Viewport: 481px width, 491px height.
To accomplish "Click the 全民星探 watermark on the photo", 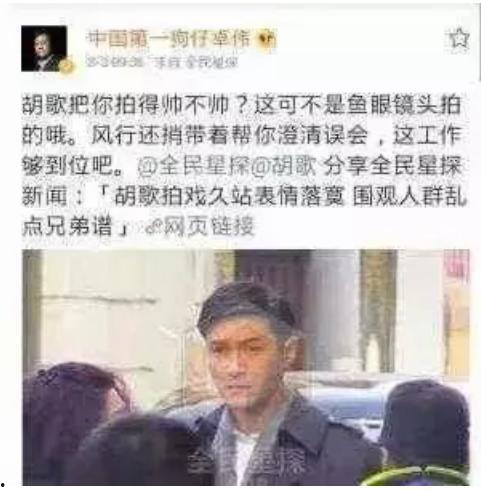I will 246,461.
